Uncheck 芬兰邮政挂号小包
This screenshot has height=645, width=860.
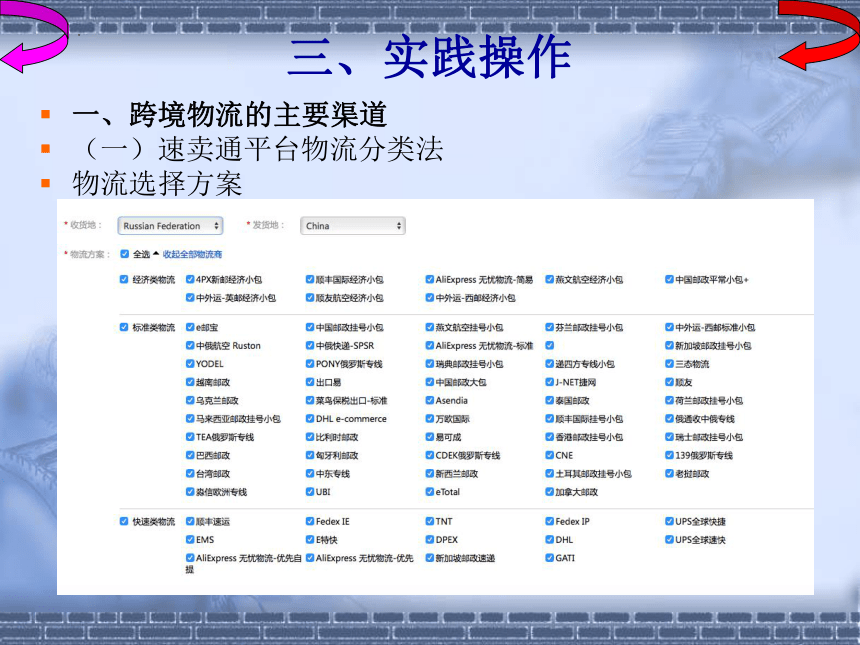pyautogui.click(x=550, y=327)
